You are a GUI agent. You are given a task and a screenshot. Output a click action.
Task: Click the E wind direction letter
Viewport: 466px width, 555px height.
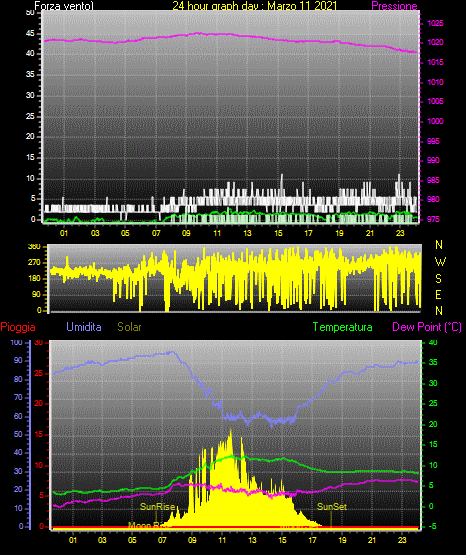[x=438, y=294]
